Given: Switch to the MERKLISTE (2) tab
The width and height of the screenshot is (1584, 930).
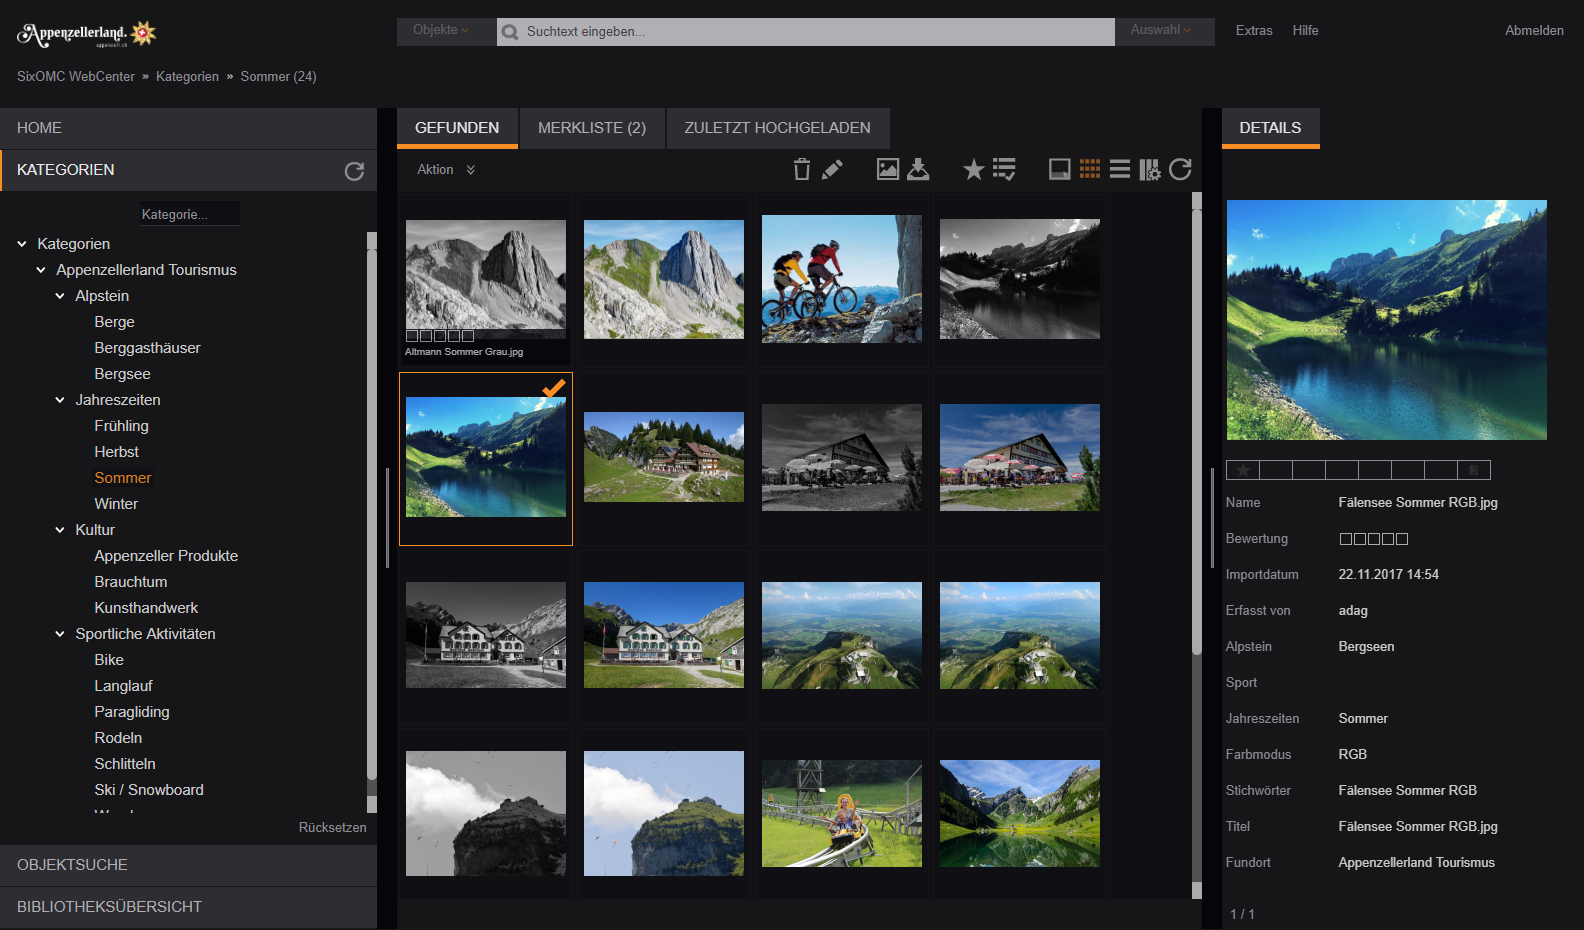Looking at the screenshot, I should coord(592,128).
